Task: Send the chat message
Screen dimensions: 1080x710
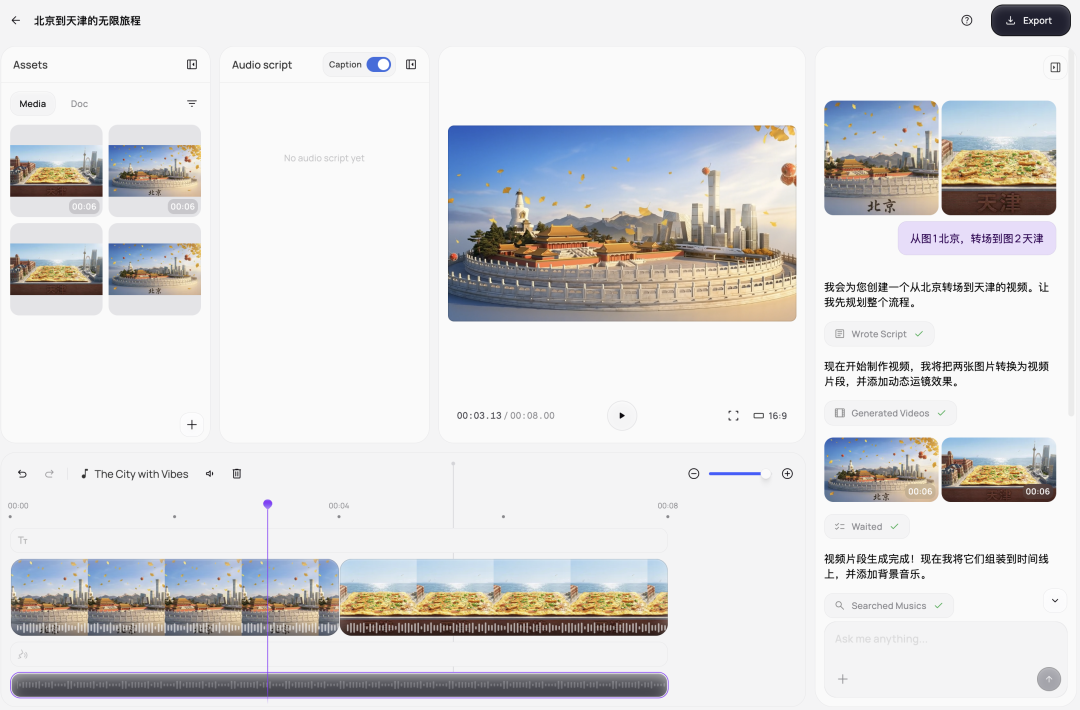Action: (x=1049, y=679)
